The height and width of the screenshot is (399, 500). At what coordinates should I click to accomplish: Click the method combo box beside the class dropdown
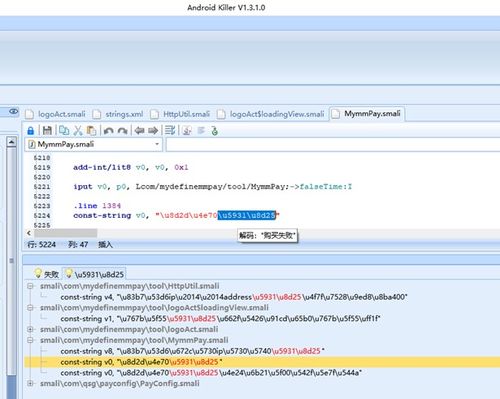coord(333,145)
